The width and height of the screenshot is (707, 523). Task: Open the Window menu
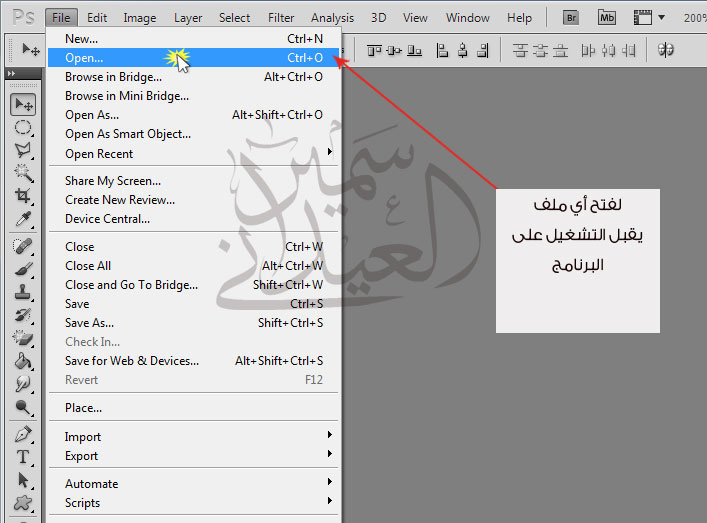468,18
